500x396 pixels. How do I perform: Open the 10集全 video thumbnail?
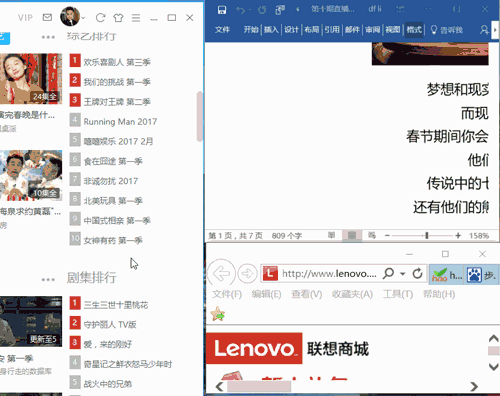pyautogui.click(x=31, y=175)
